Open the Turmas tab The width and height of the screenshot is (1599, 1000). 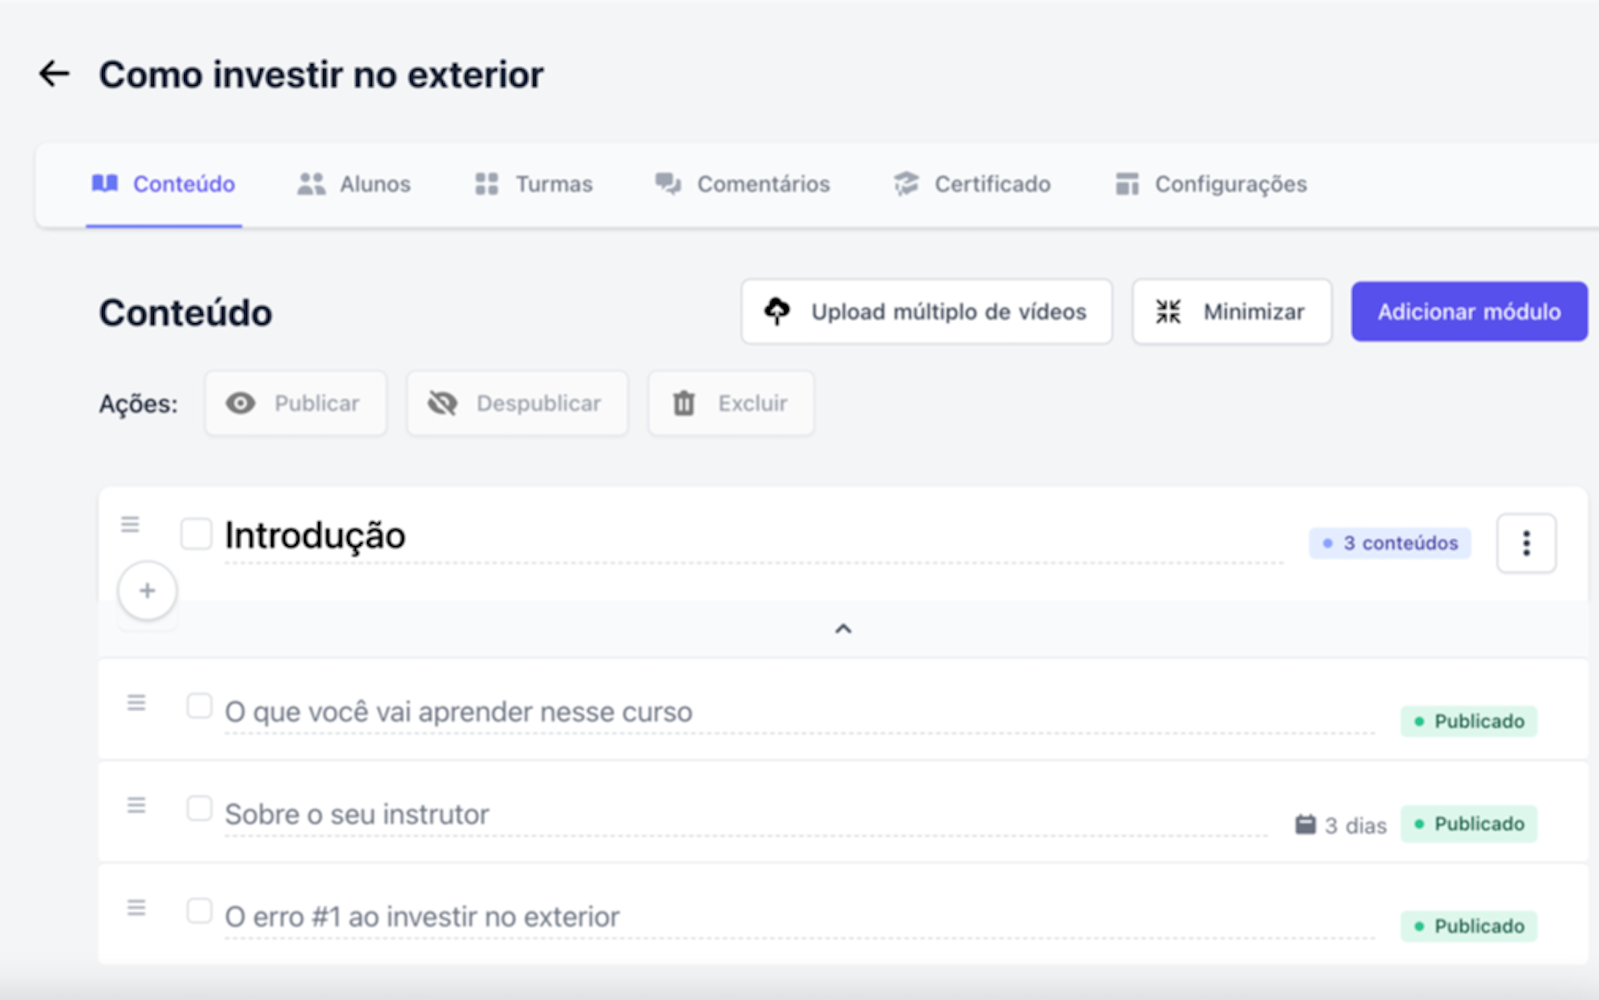tap(534, 184)
